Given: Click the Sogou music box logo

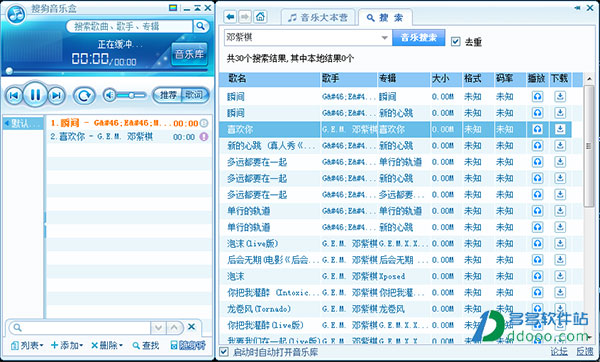Looking at the screenshot, I should coord(16,15).
